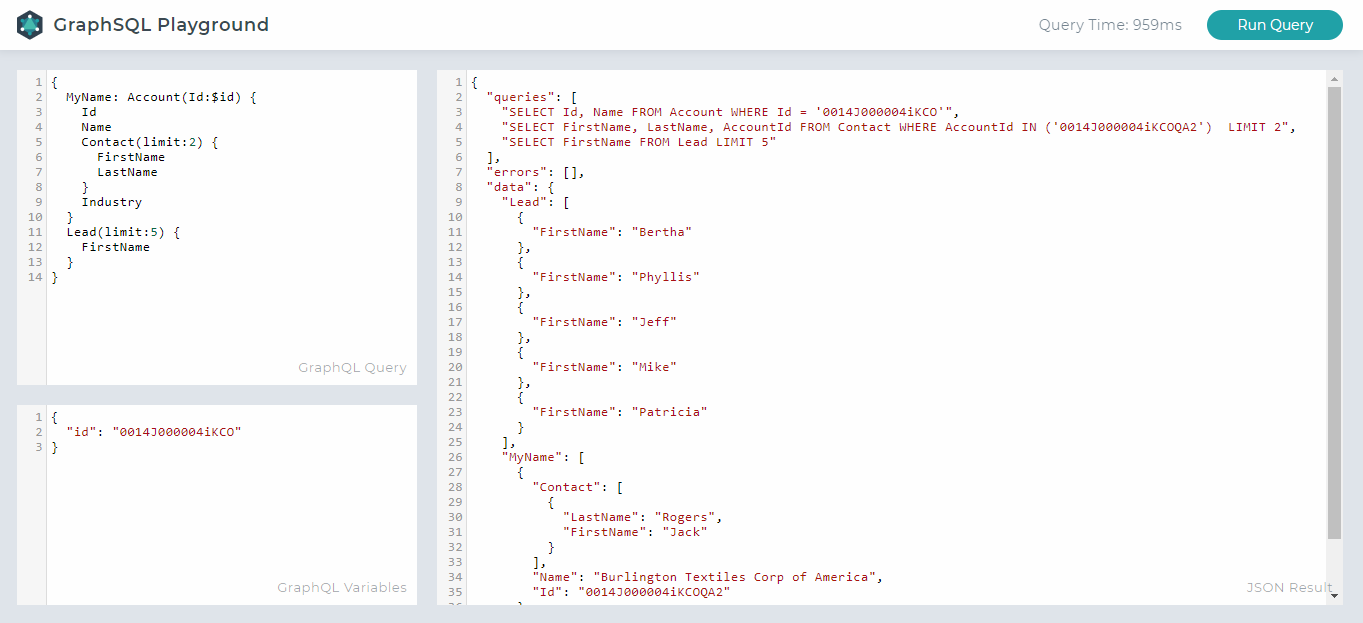Click the GraphSQL Playground hexagon logo
This screenshot has height=623, width=1363.
click(29, 24)
